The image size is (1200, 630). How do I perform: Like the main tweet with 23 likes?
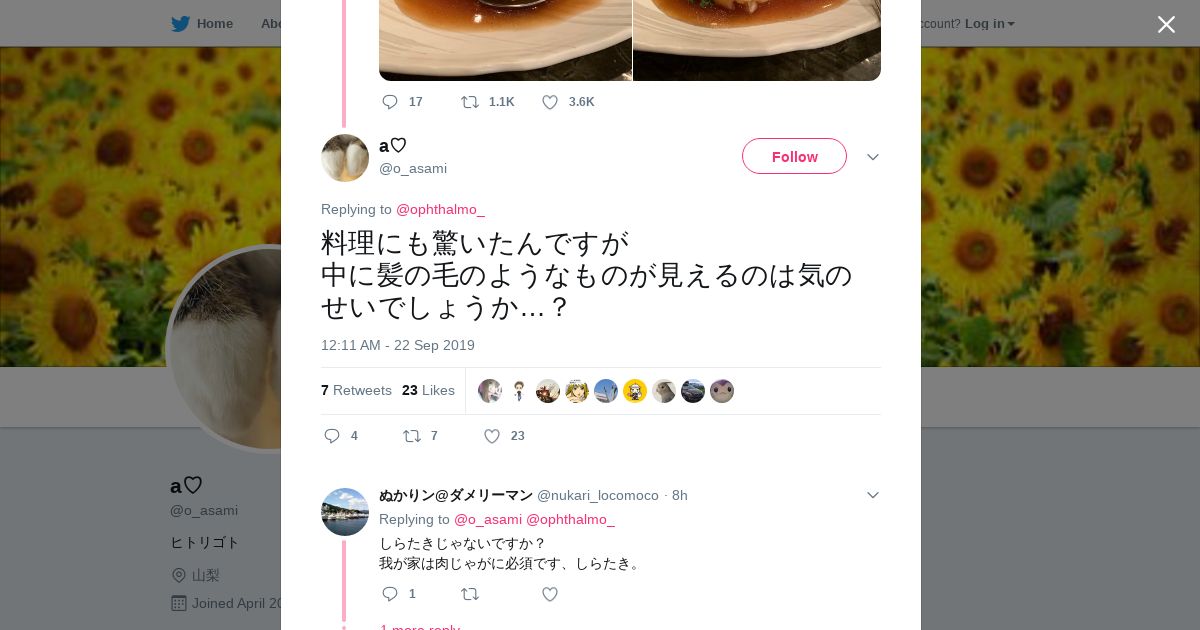click(492, 436)
